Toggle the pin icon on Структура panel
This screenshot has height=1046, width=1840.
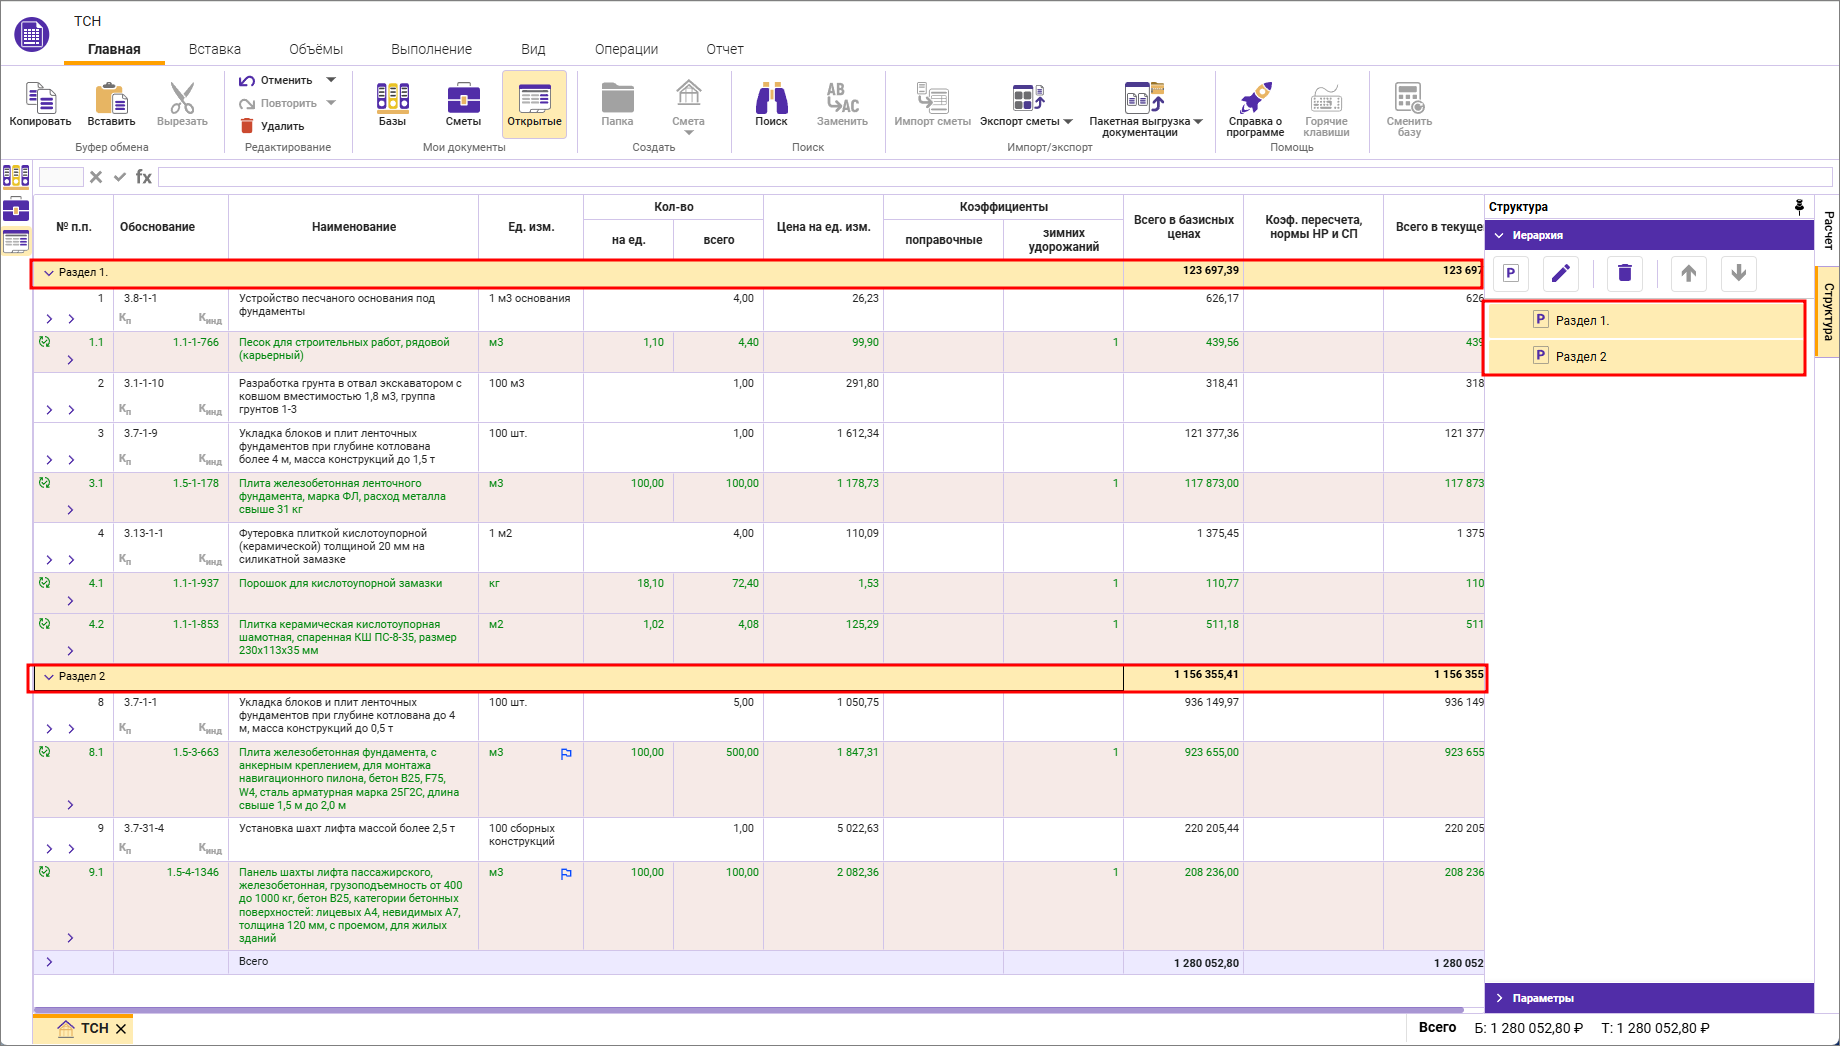[1799, 207]
